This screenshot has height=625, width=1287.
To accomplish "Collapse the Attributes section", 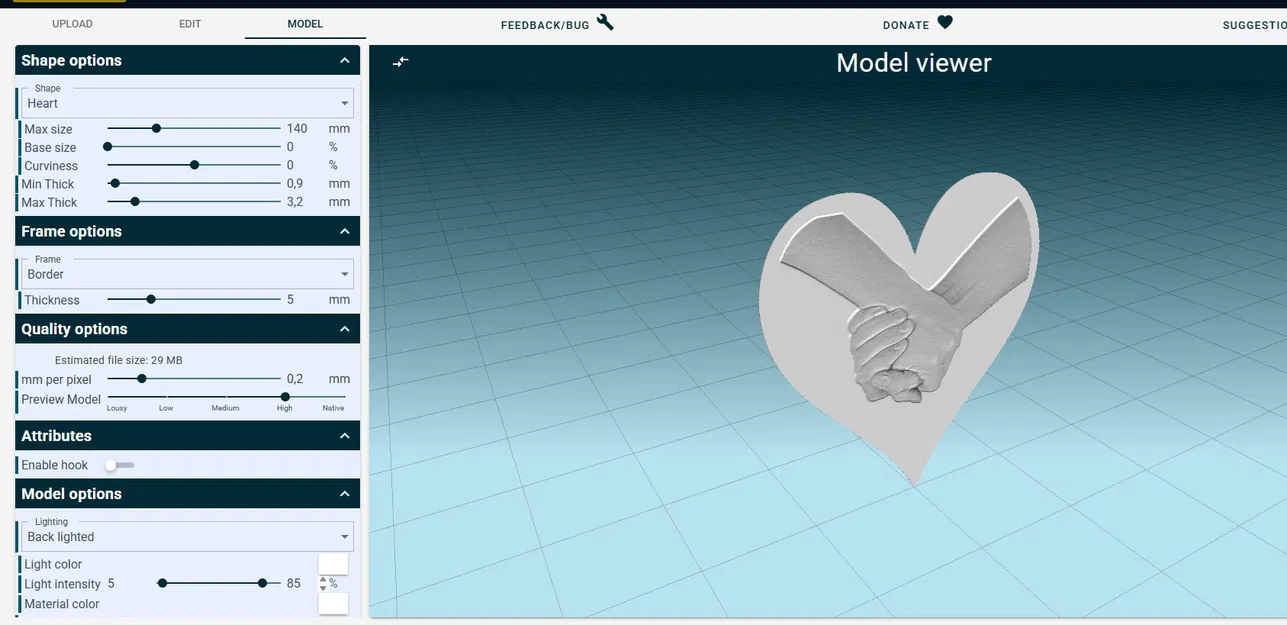I will click(343, 434).
